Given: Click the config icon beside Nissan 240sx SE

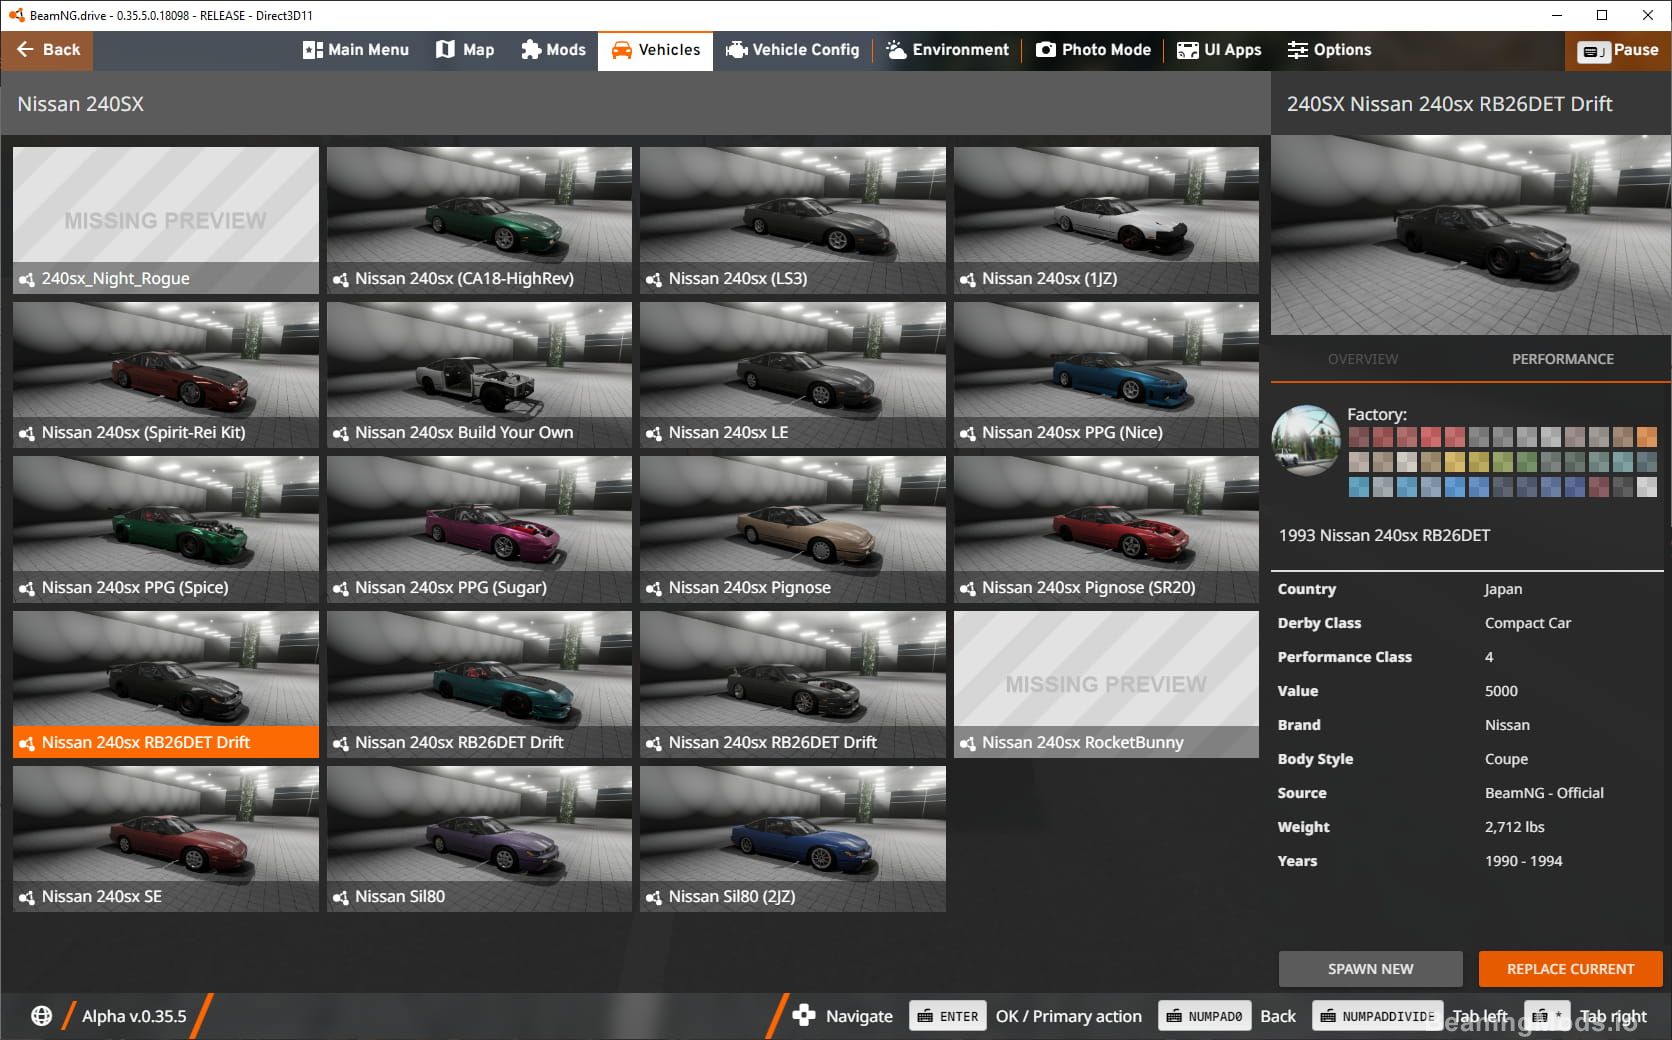Looking at the screenshot, I should pyautogui.click(x=27, y=897).
